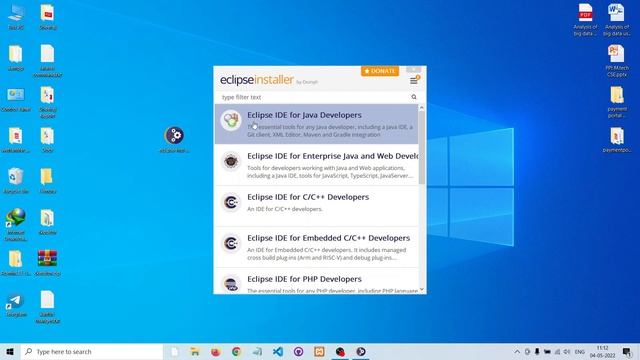
Task: Open GitHub Desktop from the taskbar
Action: click(298, 351)
